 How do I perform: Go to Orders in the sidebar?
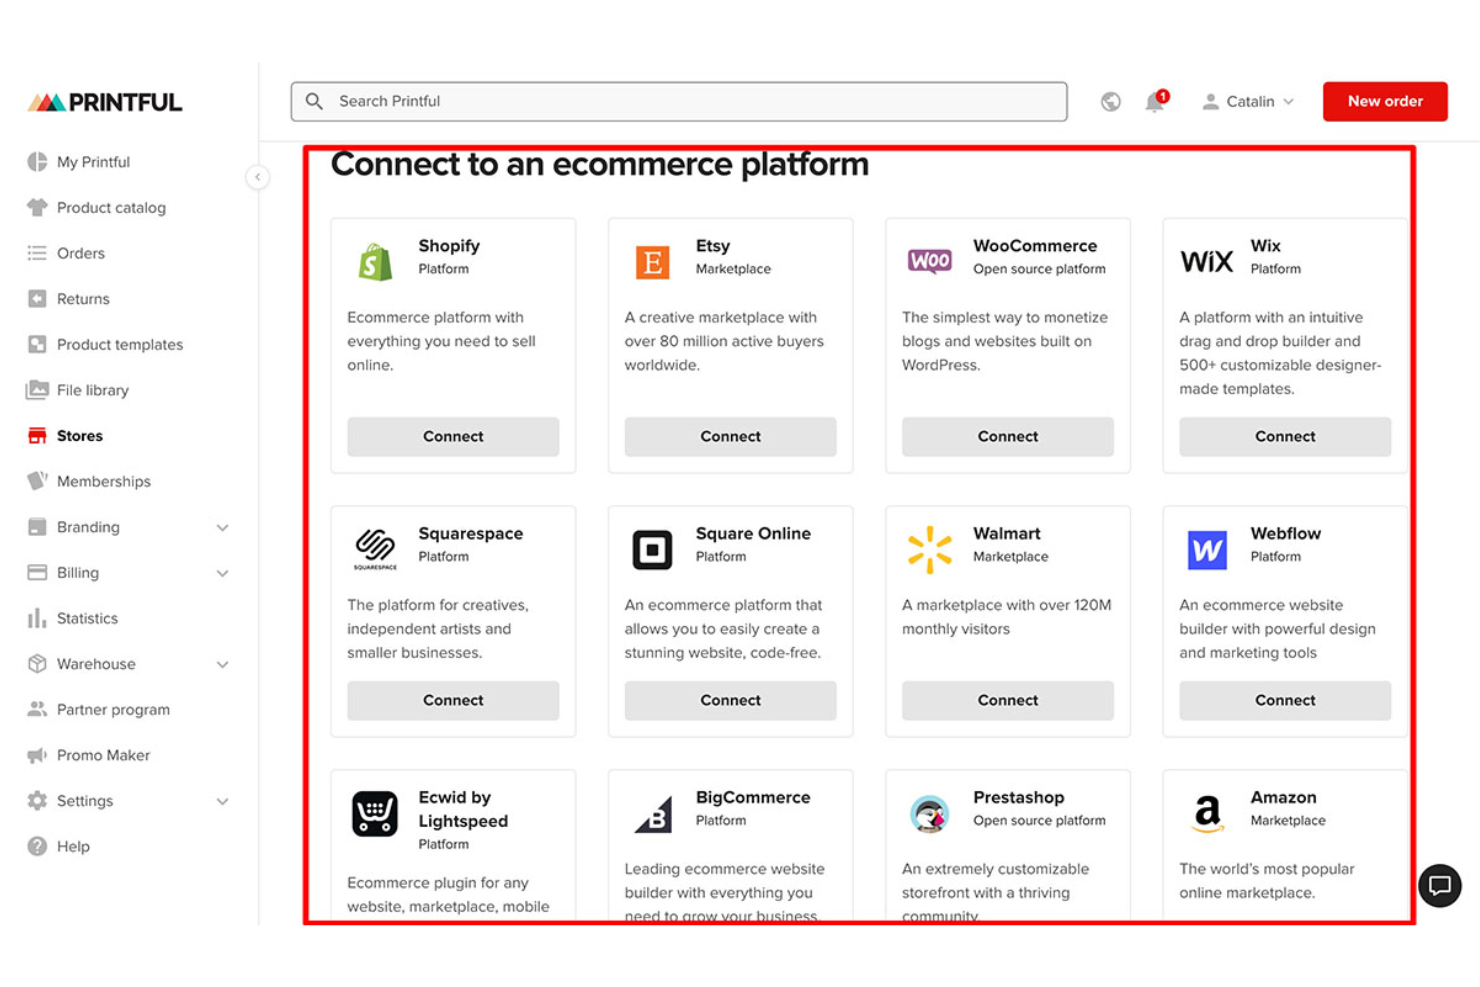coord(80,253)
